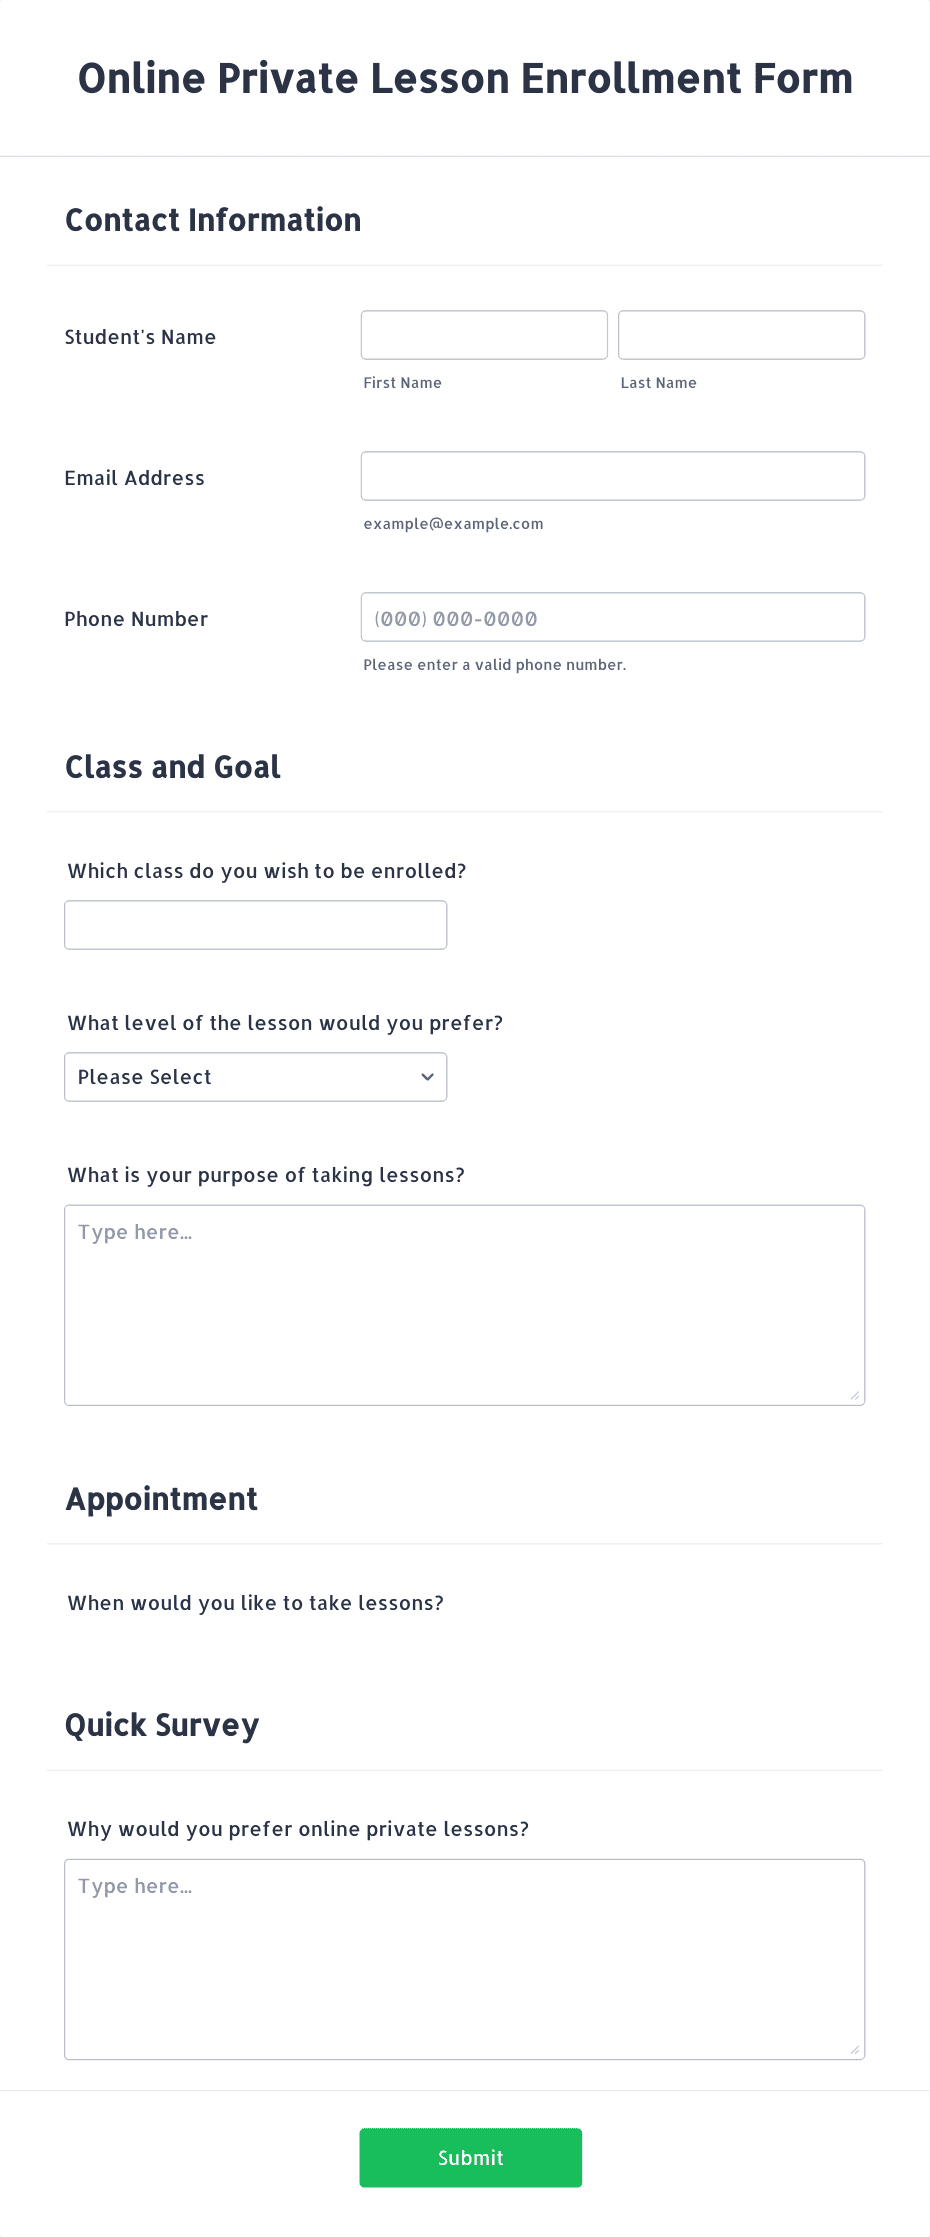
Task: Click the Contact Information section heading
Action: pos(213,220)
